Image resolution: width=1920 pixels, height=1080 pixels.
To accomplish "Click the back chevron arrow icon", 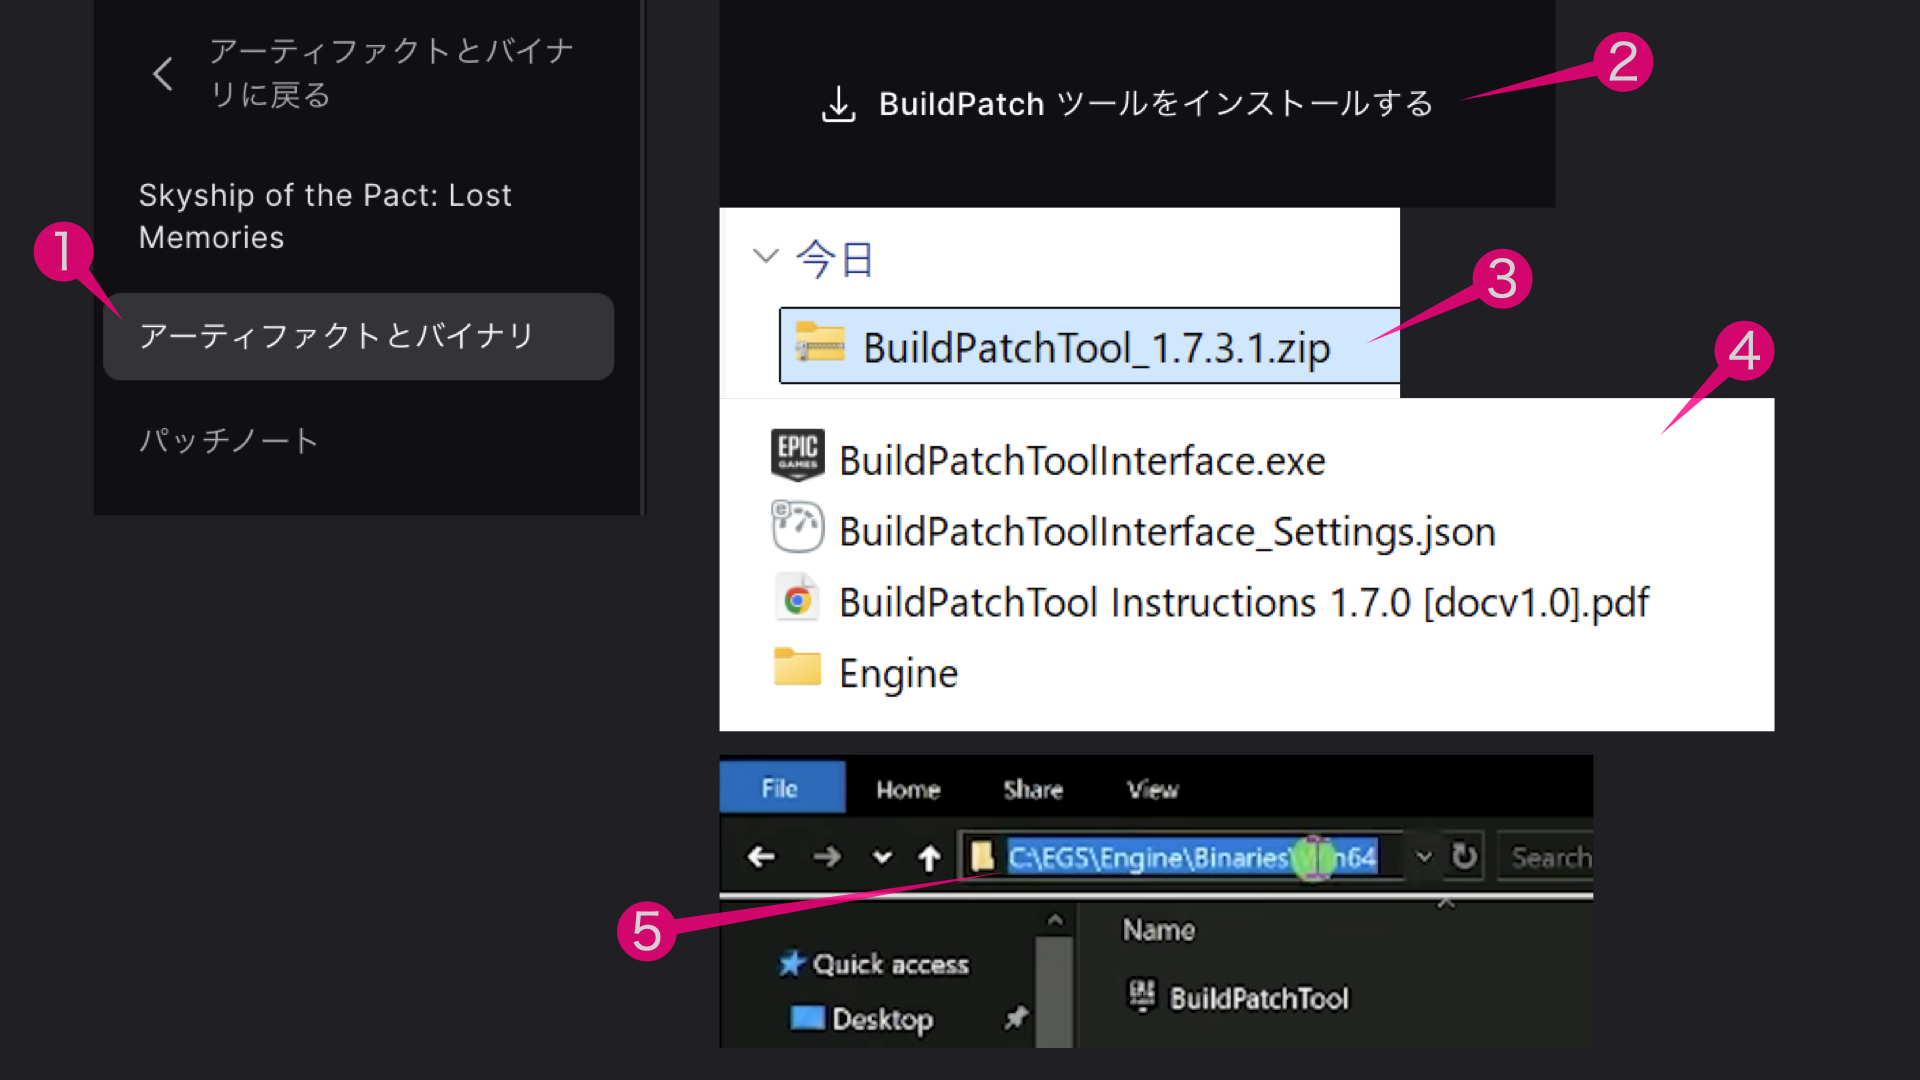I will click(x=163, y=73).
